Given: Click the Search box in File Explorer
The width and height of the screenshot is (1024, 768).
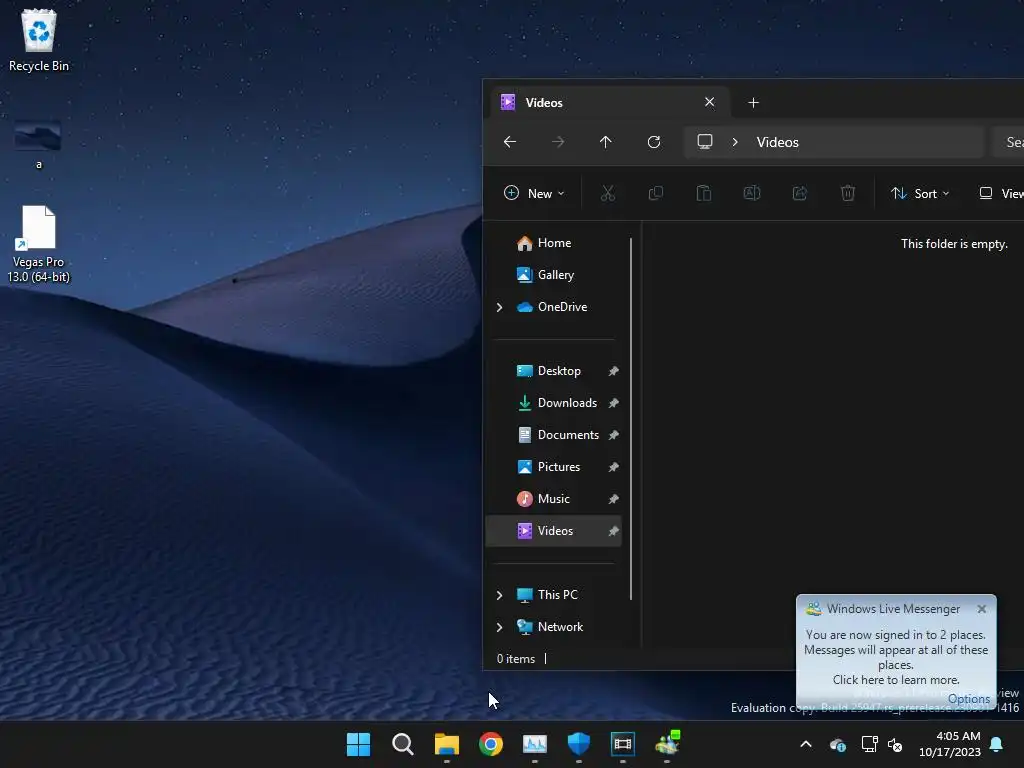Looking at the screenshot, I should click(x=1008, y=142).
